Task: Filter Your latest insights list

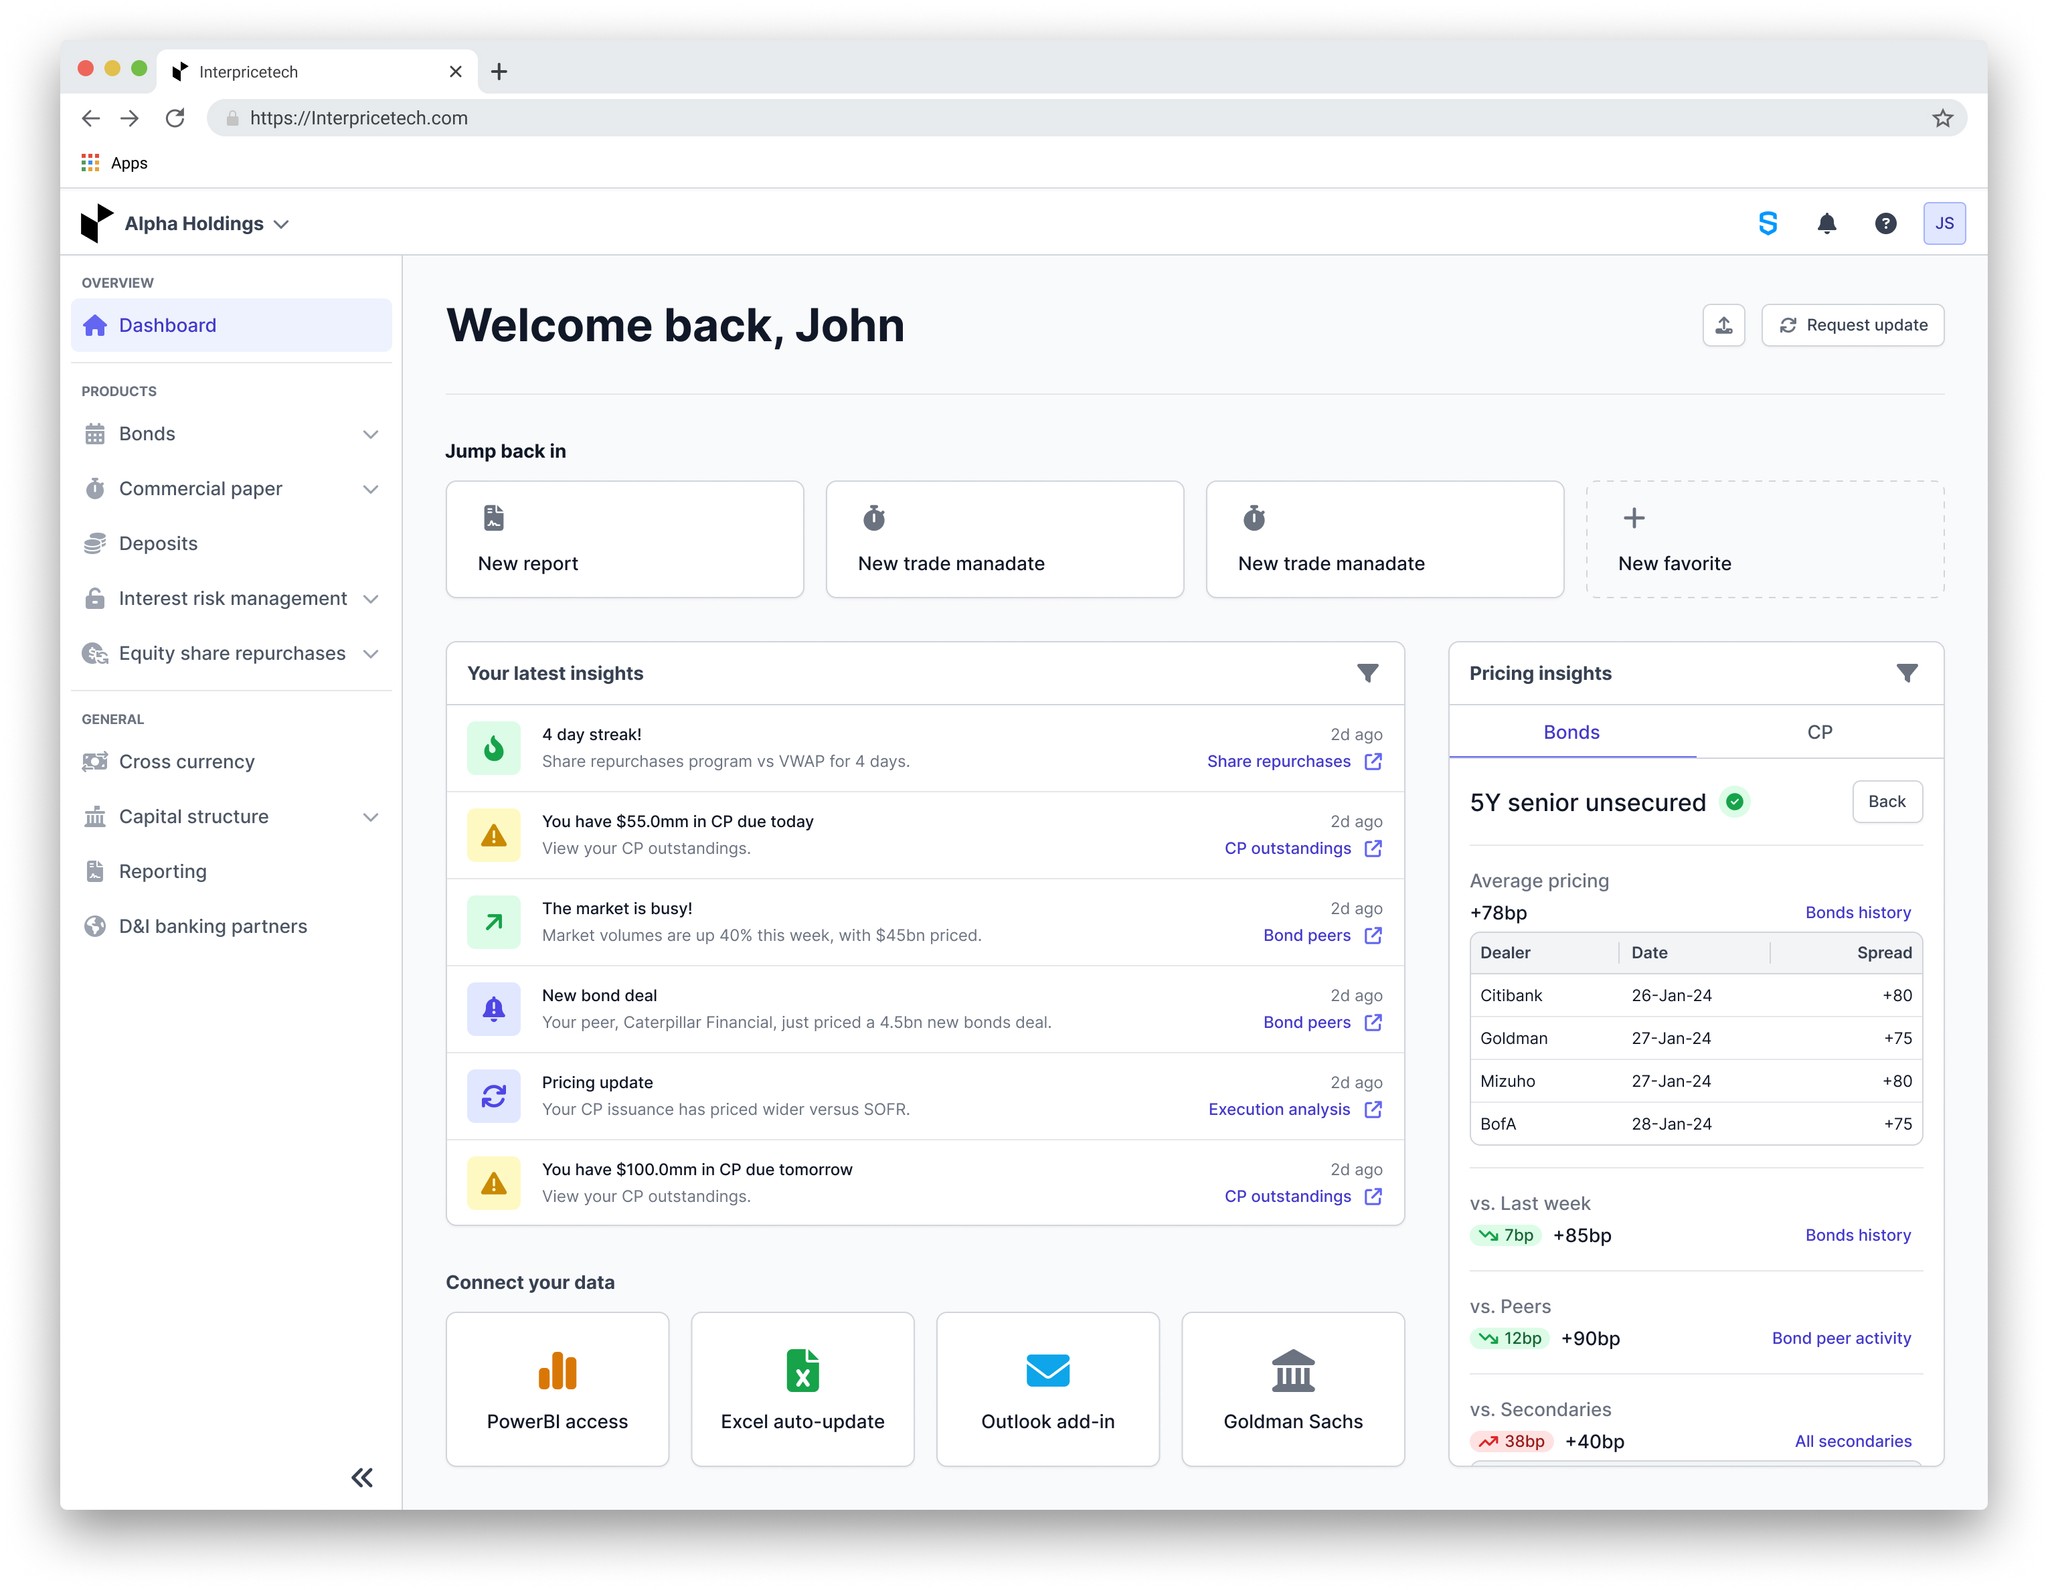Action: 1367,673
